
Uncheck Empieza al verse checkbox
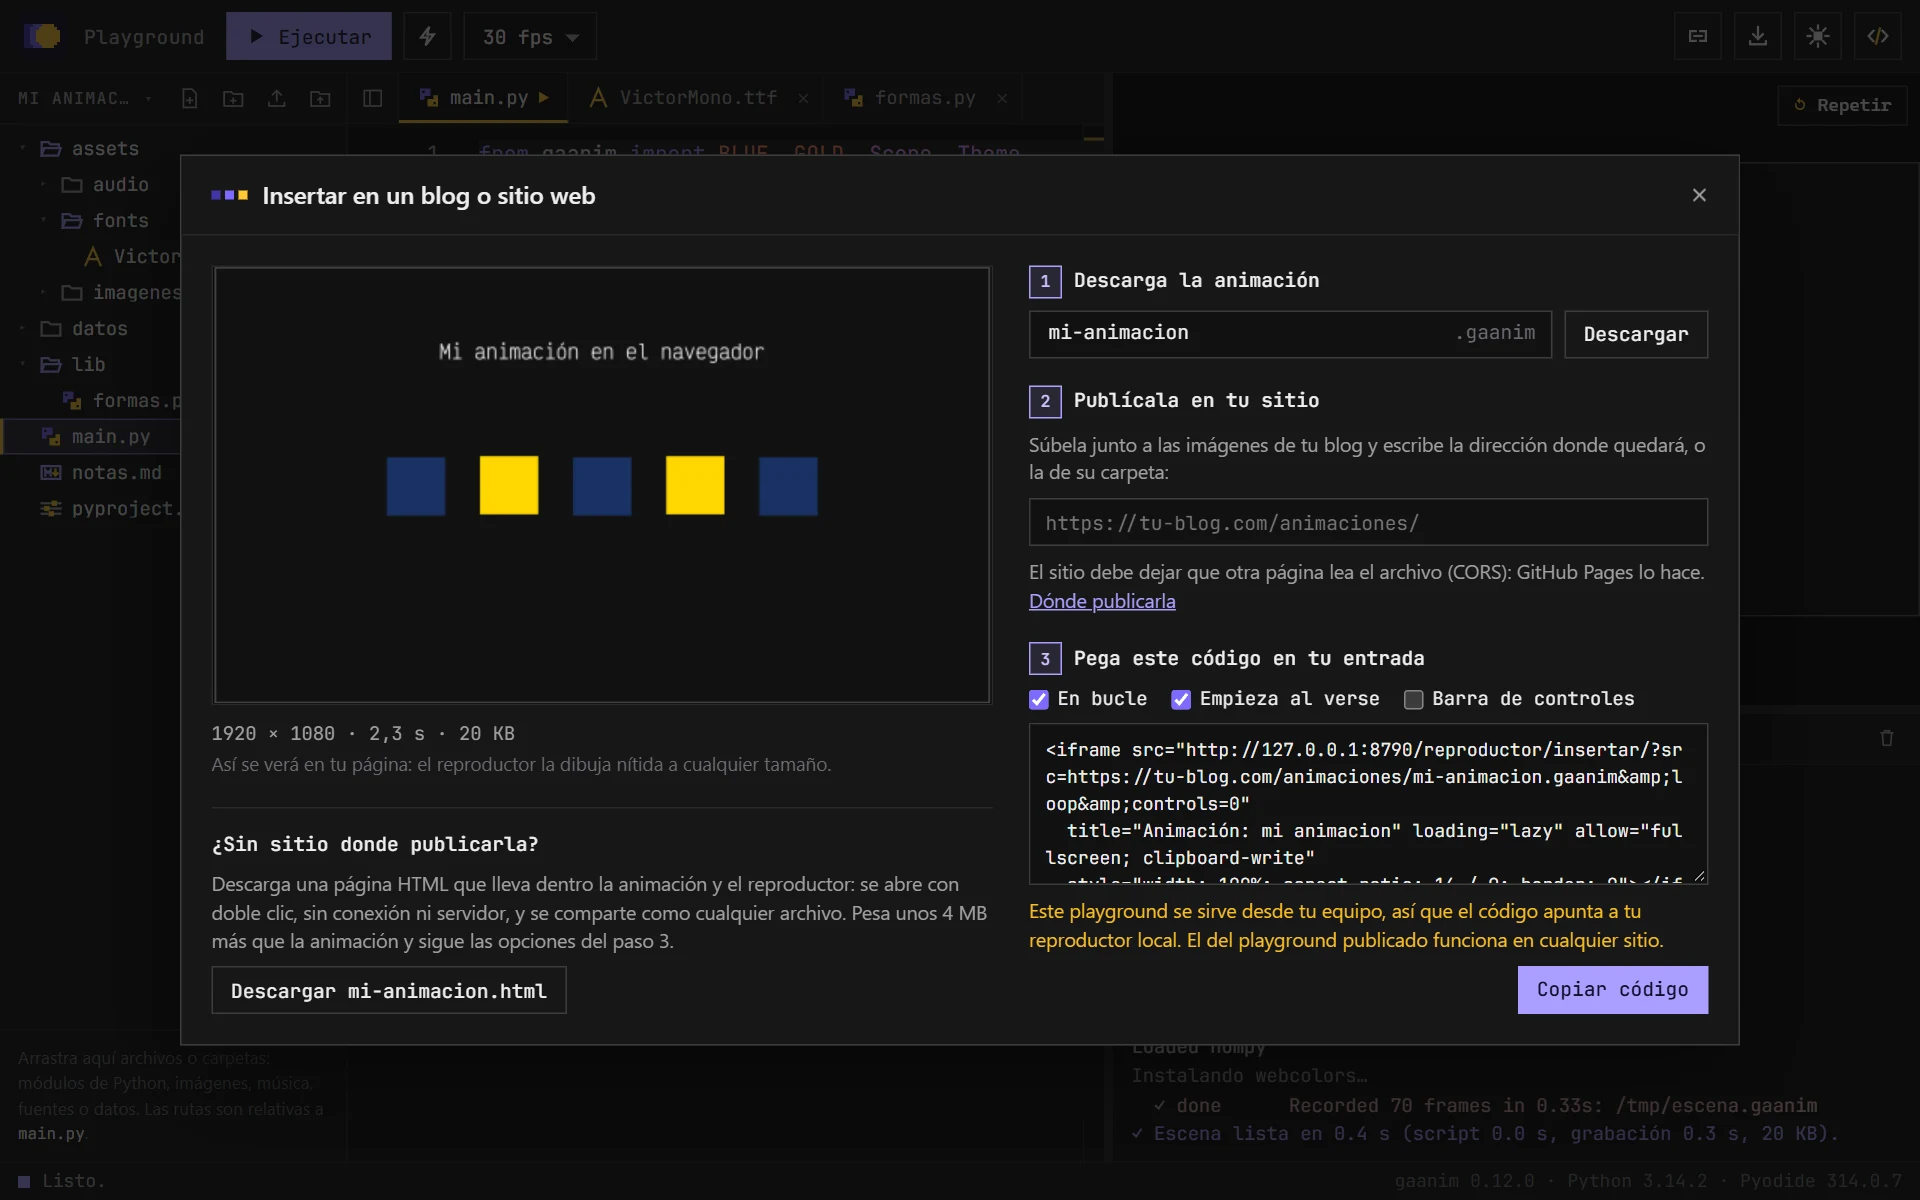pyautogui.click(x=1181, y=699)
